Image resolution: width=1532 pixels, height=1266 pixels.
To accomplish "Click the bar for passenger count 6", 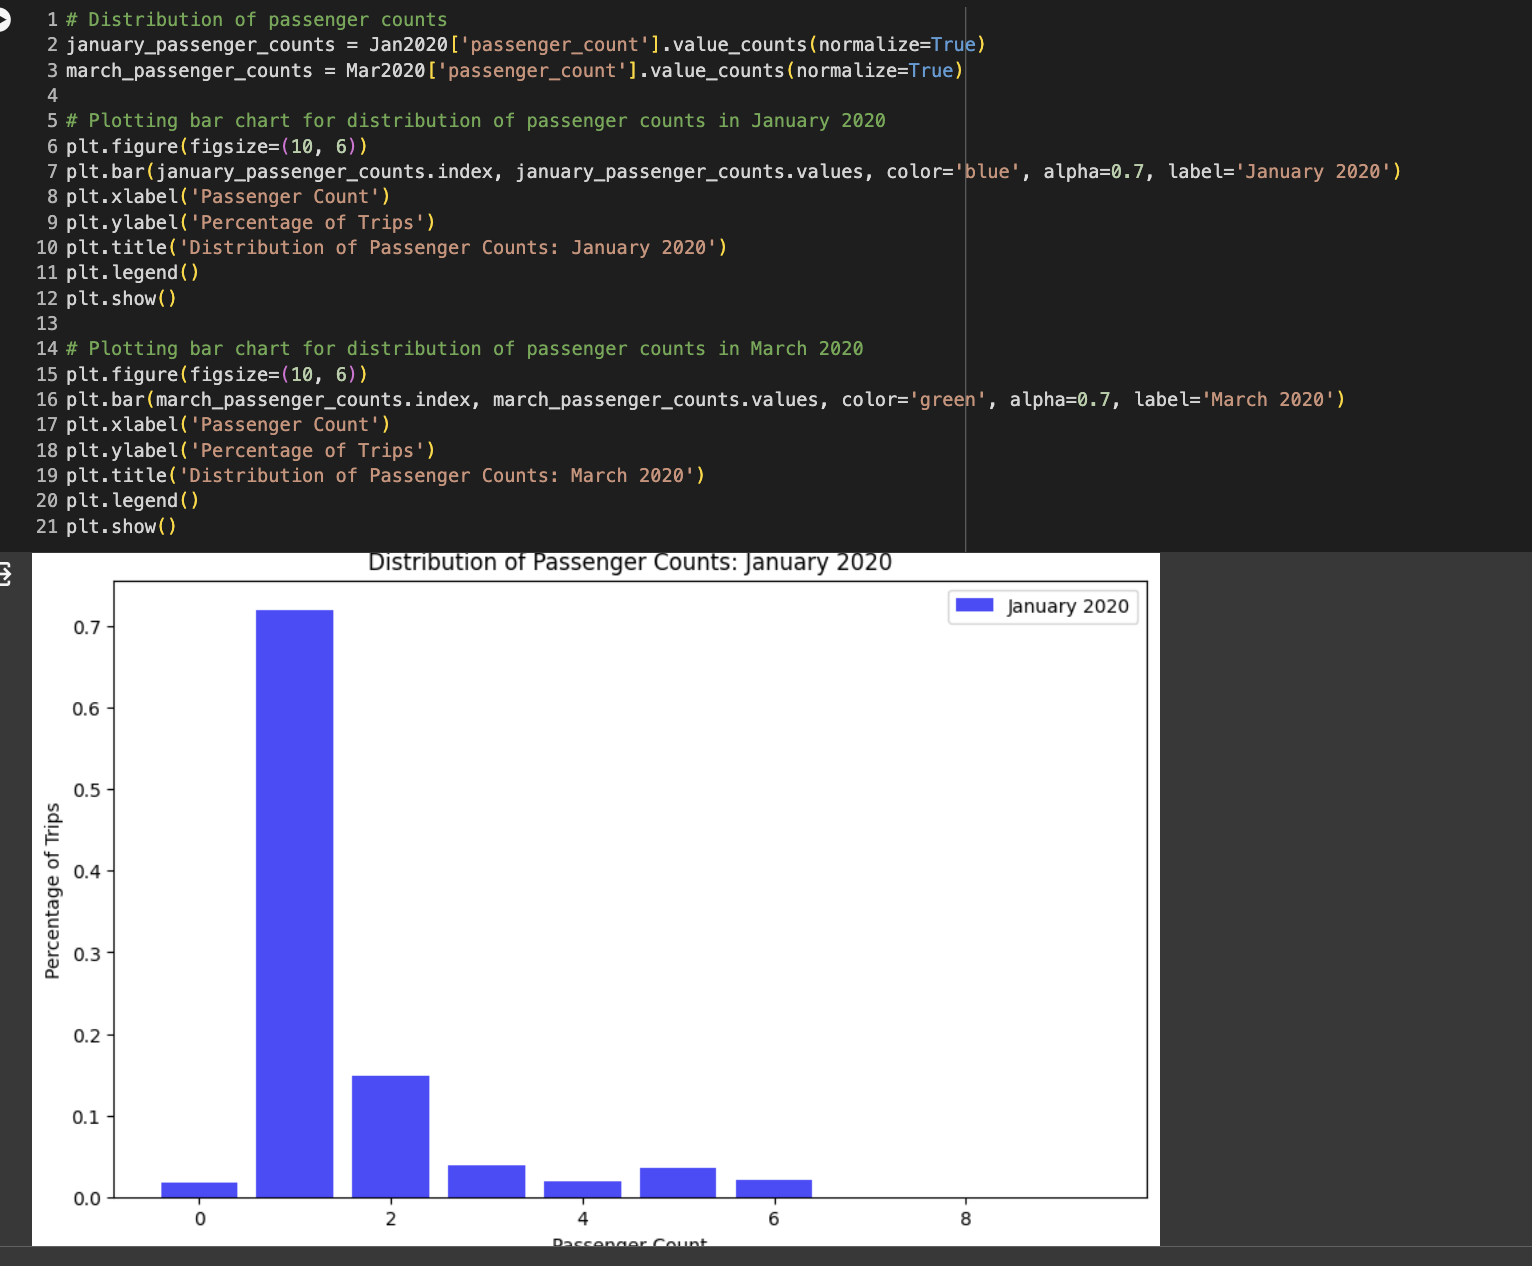I will [x=774, y=1188].
